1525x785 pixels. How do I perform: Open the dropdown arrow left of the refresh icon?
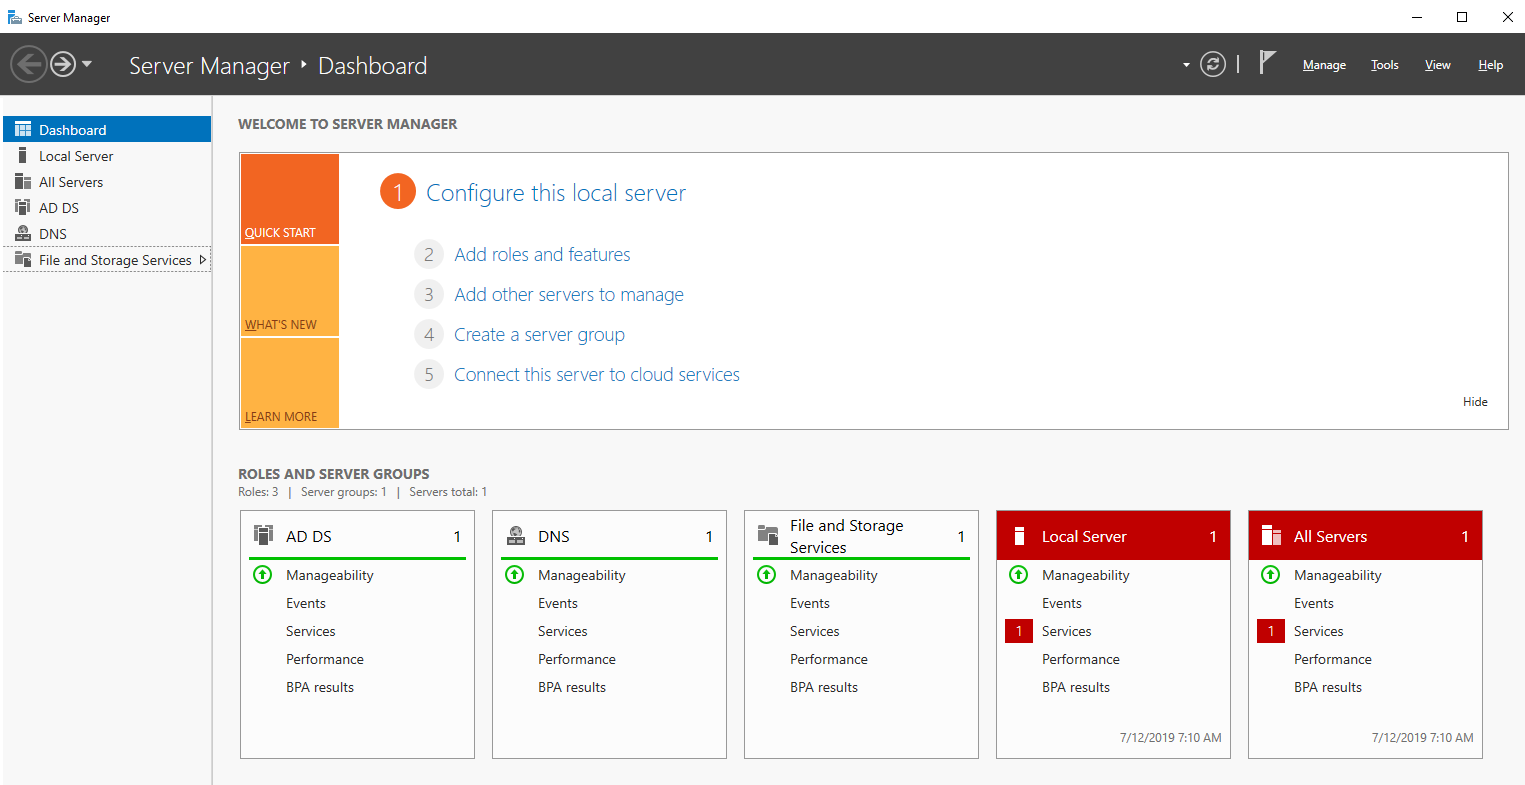pos(1186,65)
